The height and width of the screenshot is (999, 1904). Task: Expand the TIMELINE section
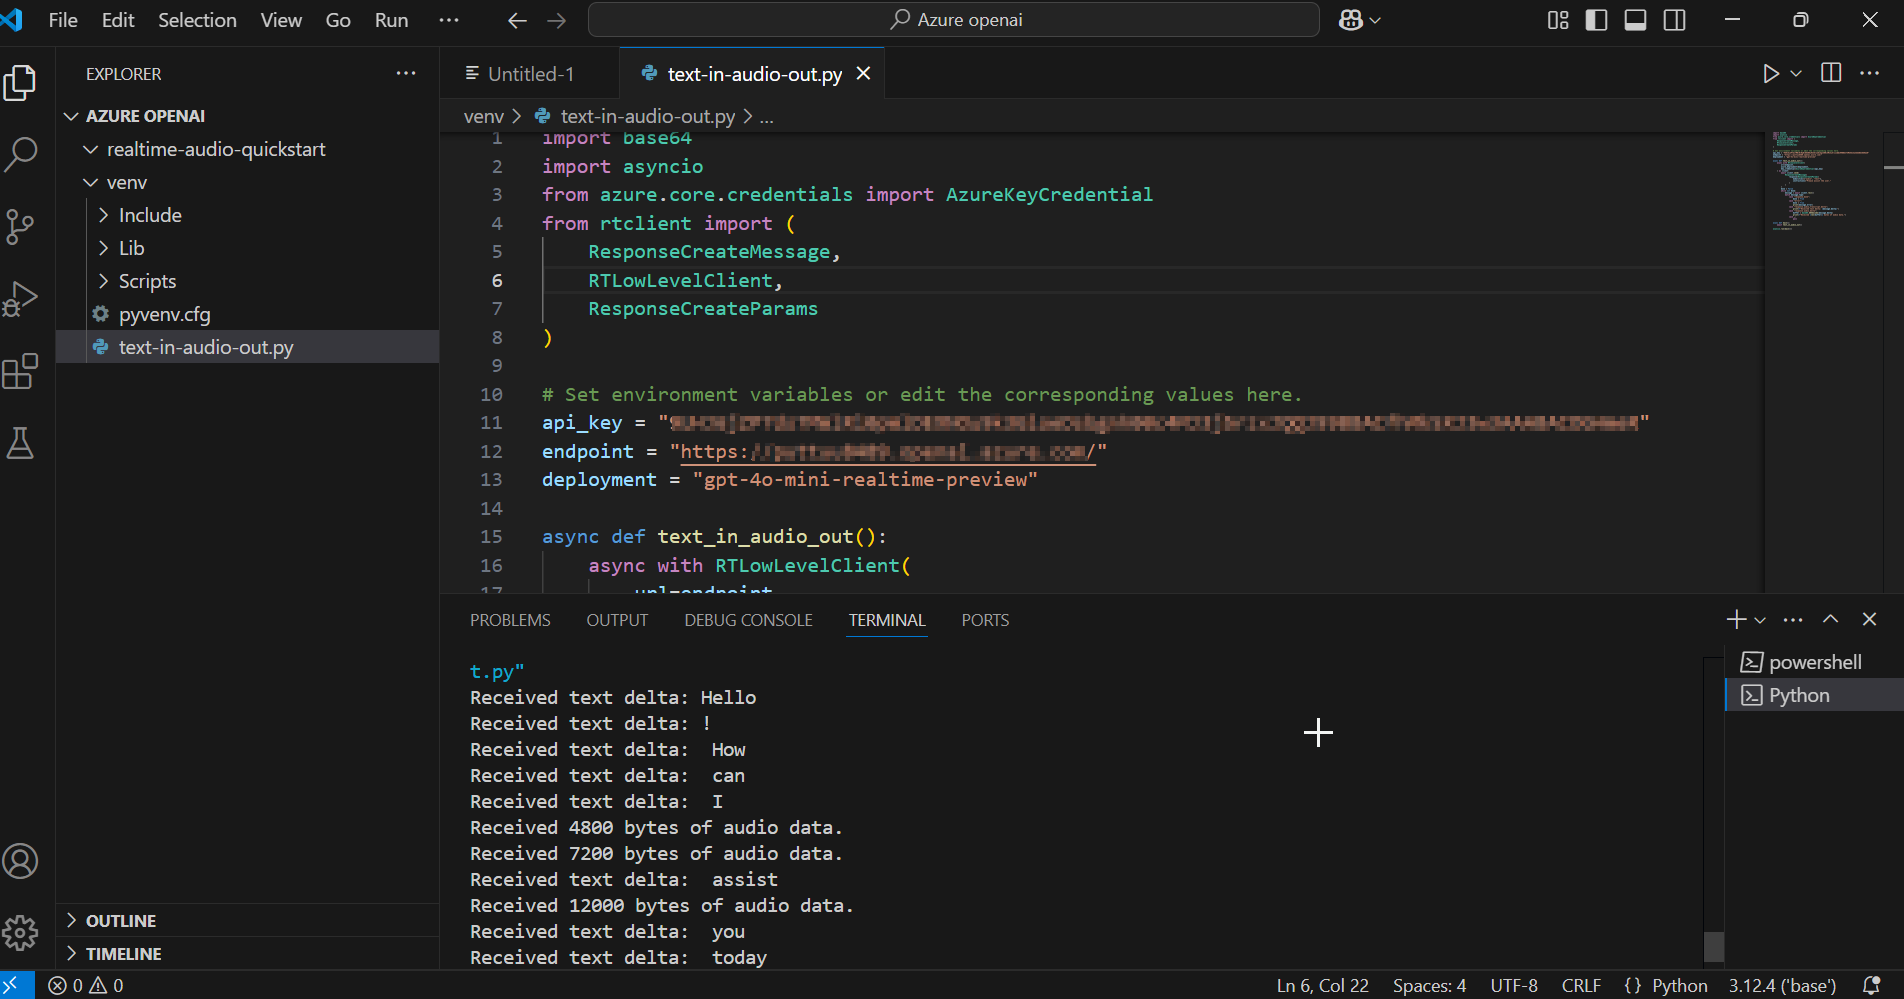tap(247, 953)
